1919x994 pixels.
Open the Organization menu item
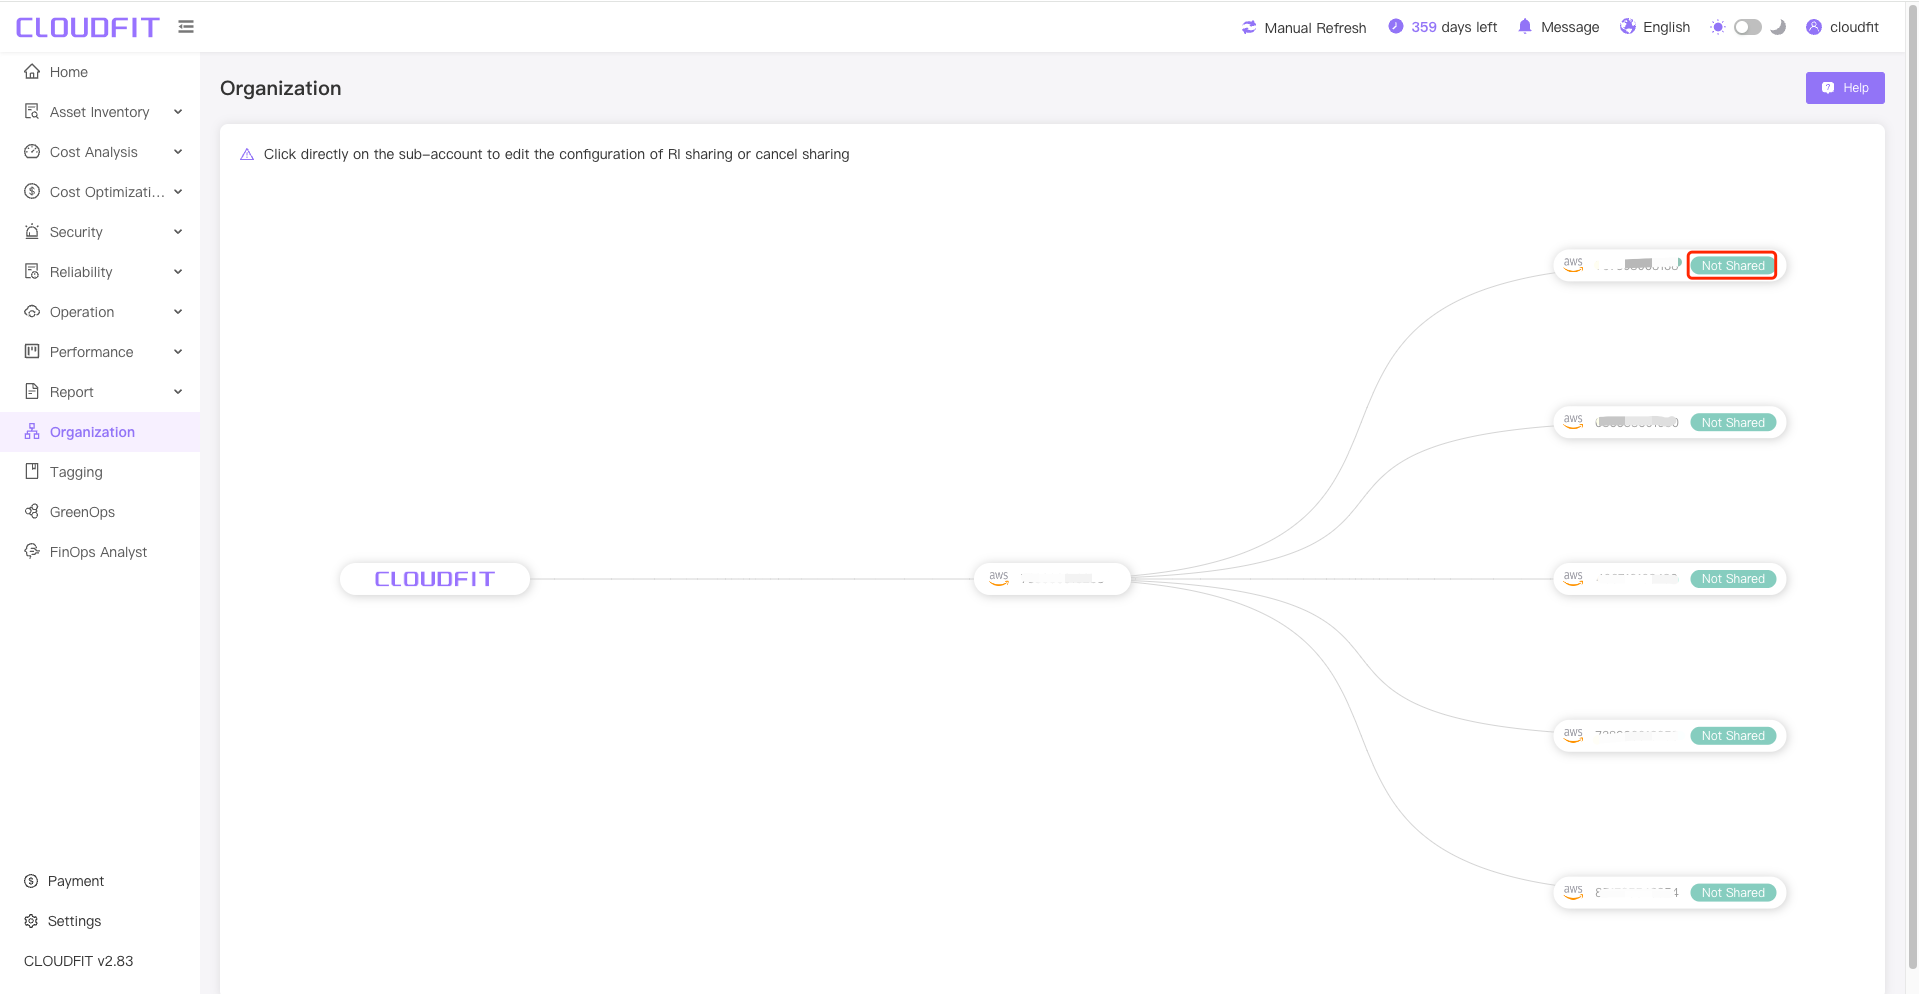coord(100,432)
